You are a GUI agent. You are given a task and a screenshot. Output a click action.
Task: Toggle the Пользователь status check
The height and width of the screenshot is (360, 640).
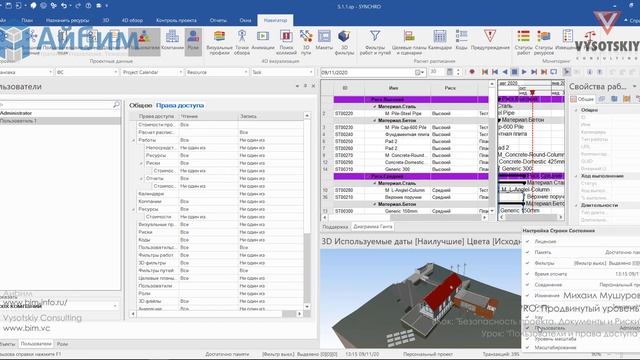point(527,328)
